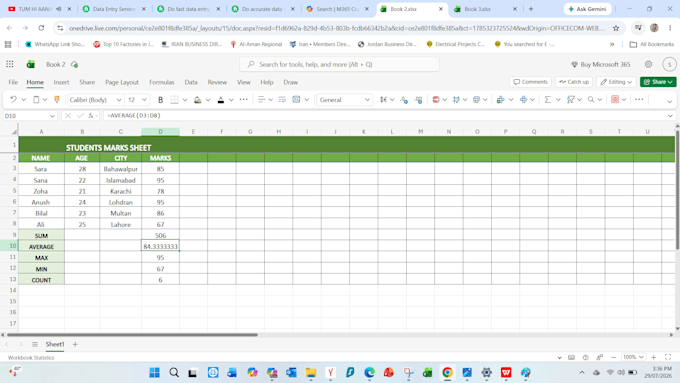Open the Name Box D10 dropdown
Viewport: 680px width, 383px height.
[52, 116]
